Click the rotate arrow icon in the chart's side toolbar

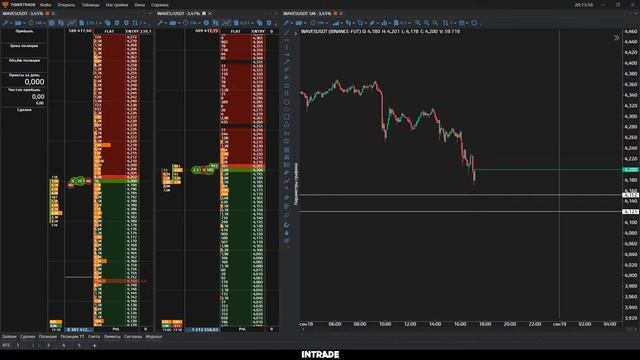[x=287, y=225]
